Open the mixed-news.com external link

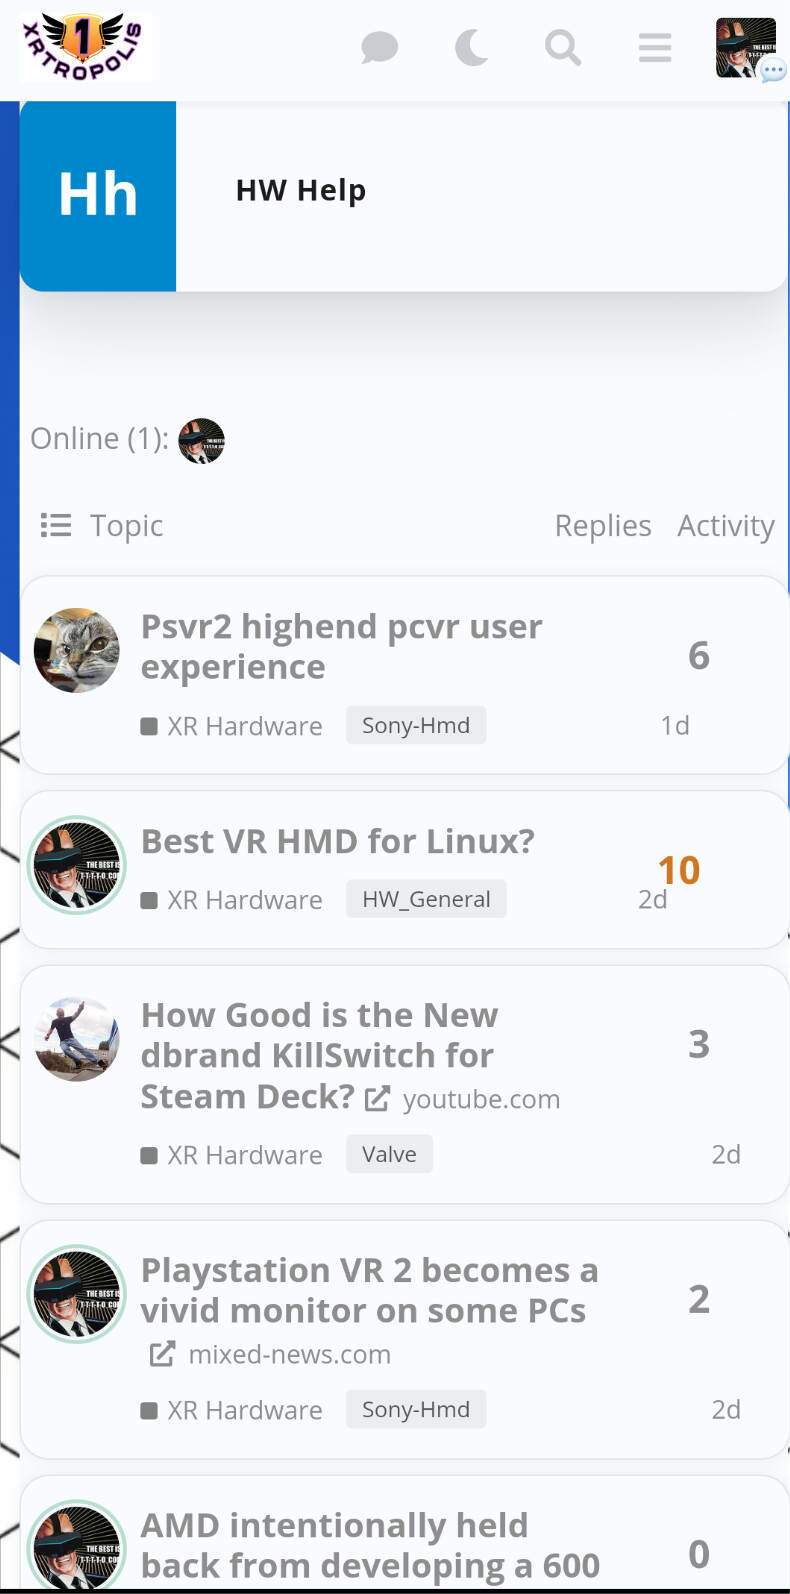[289, 1354]
